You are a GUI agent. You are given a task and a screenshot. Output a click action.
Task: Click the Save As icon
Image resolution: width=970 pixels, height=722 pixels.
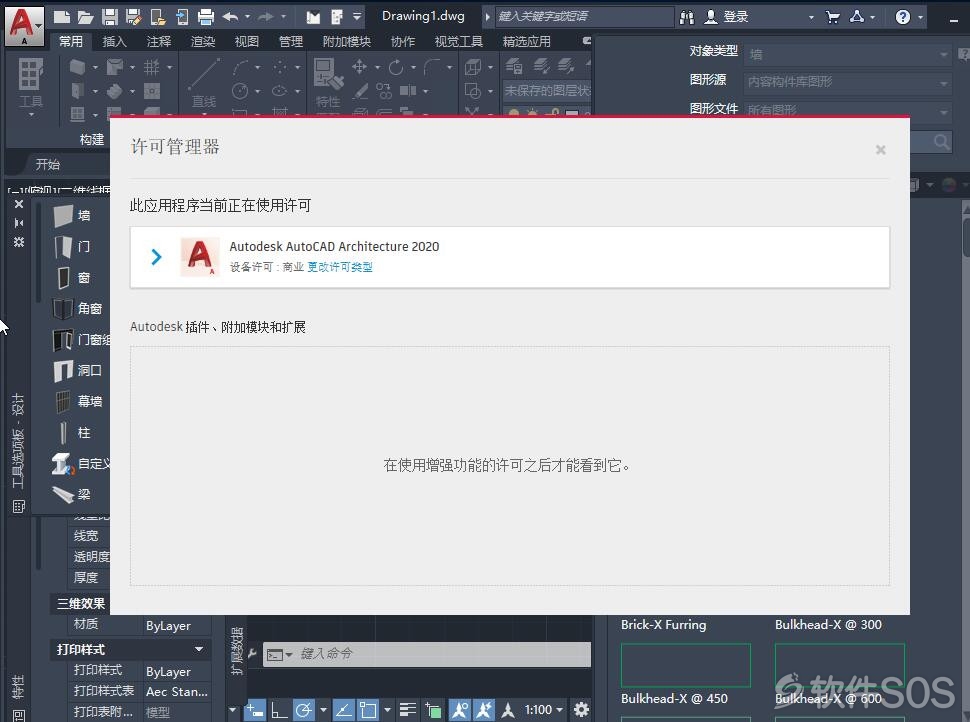(133, 17)
